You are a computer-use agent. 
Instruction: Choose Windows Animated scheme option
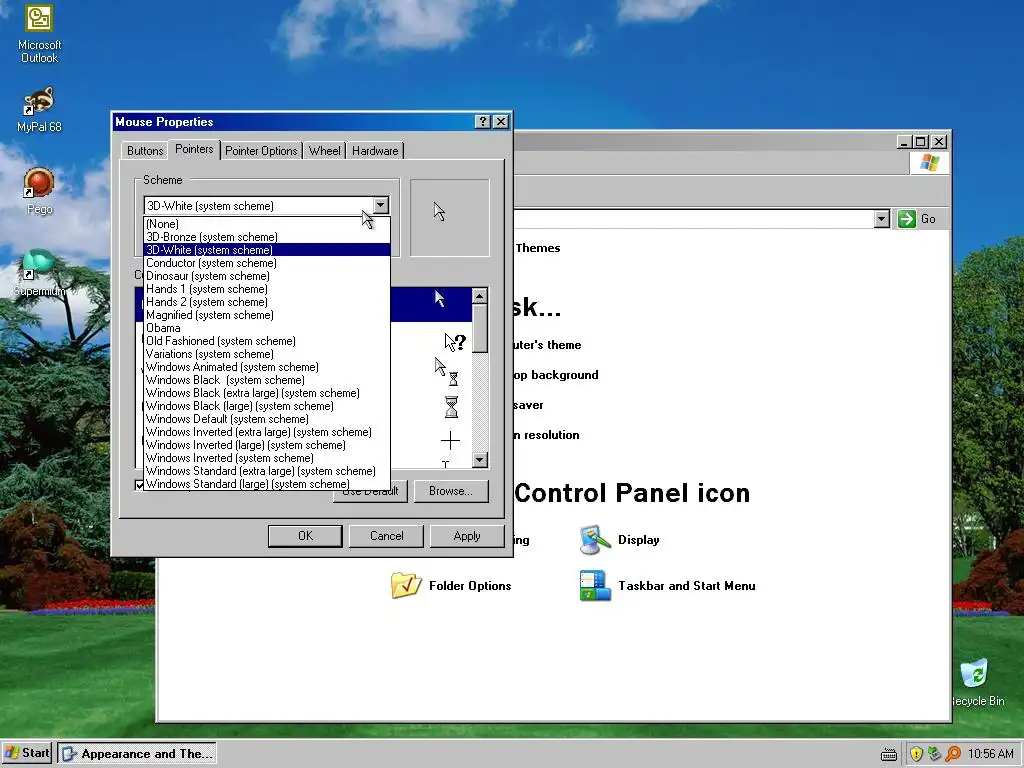click(266, 367)
